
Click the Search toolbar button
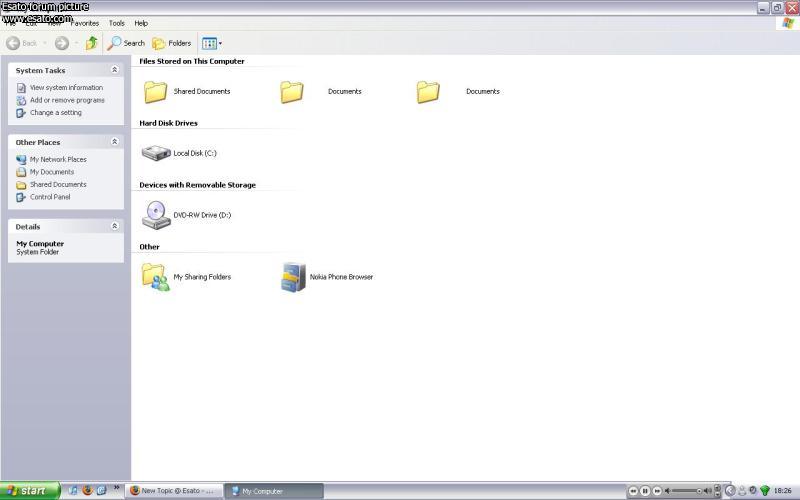(x=127, y=43)
